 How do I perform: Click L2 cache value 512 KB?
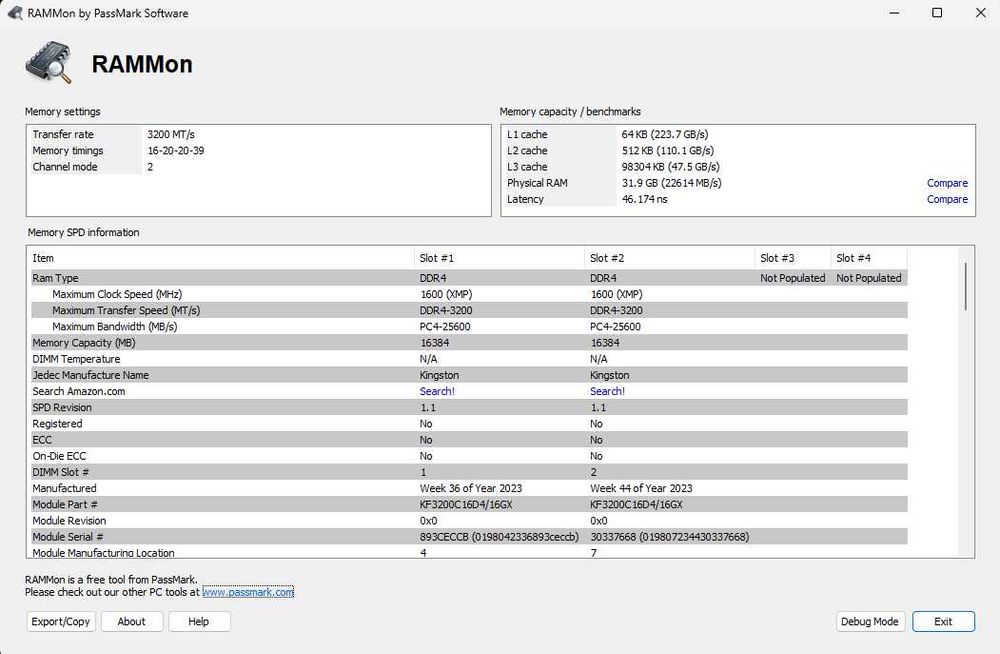point(668,151)
